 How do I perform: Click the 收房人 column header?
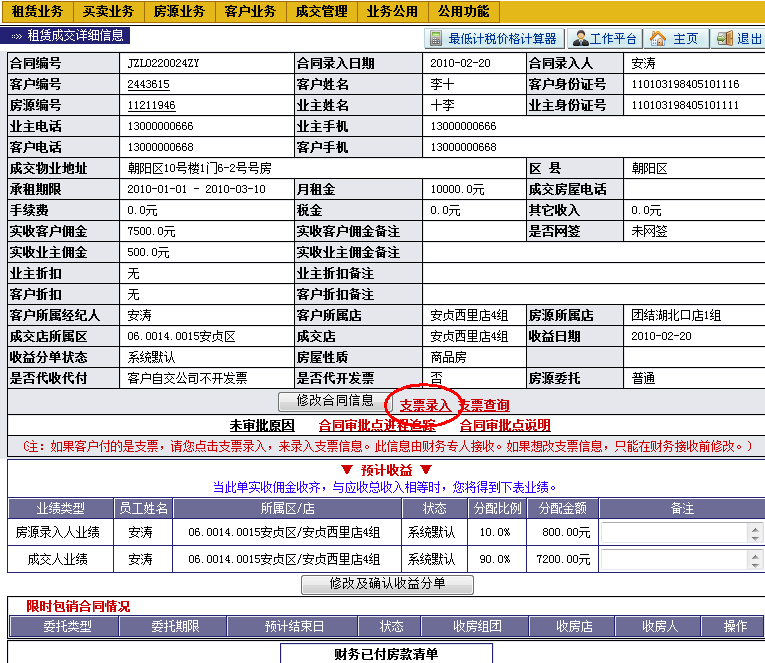click(x=660, y=626)
